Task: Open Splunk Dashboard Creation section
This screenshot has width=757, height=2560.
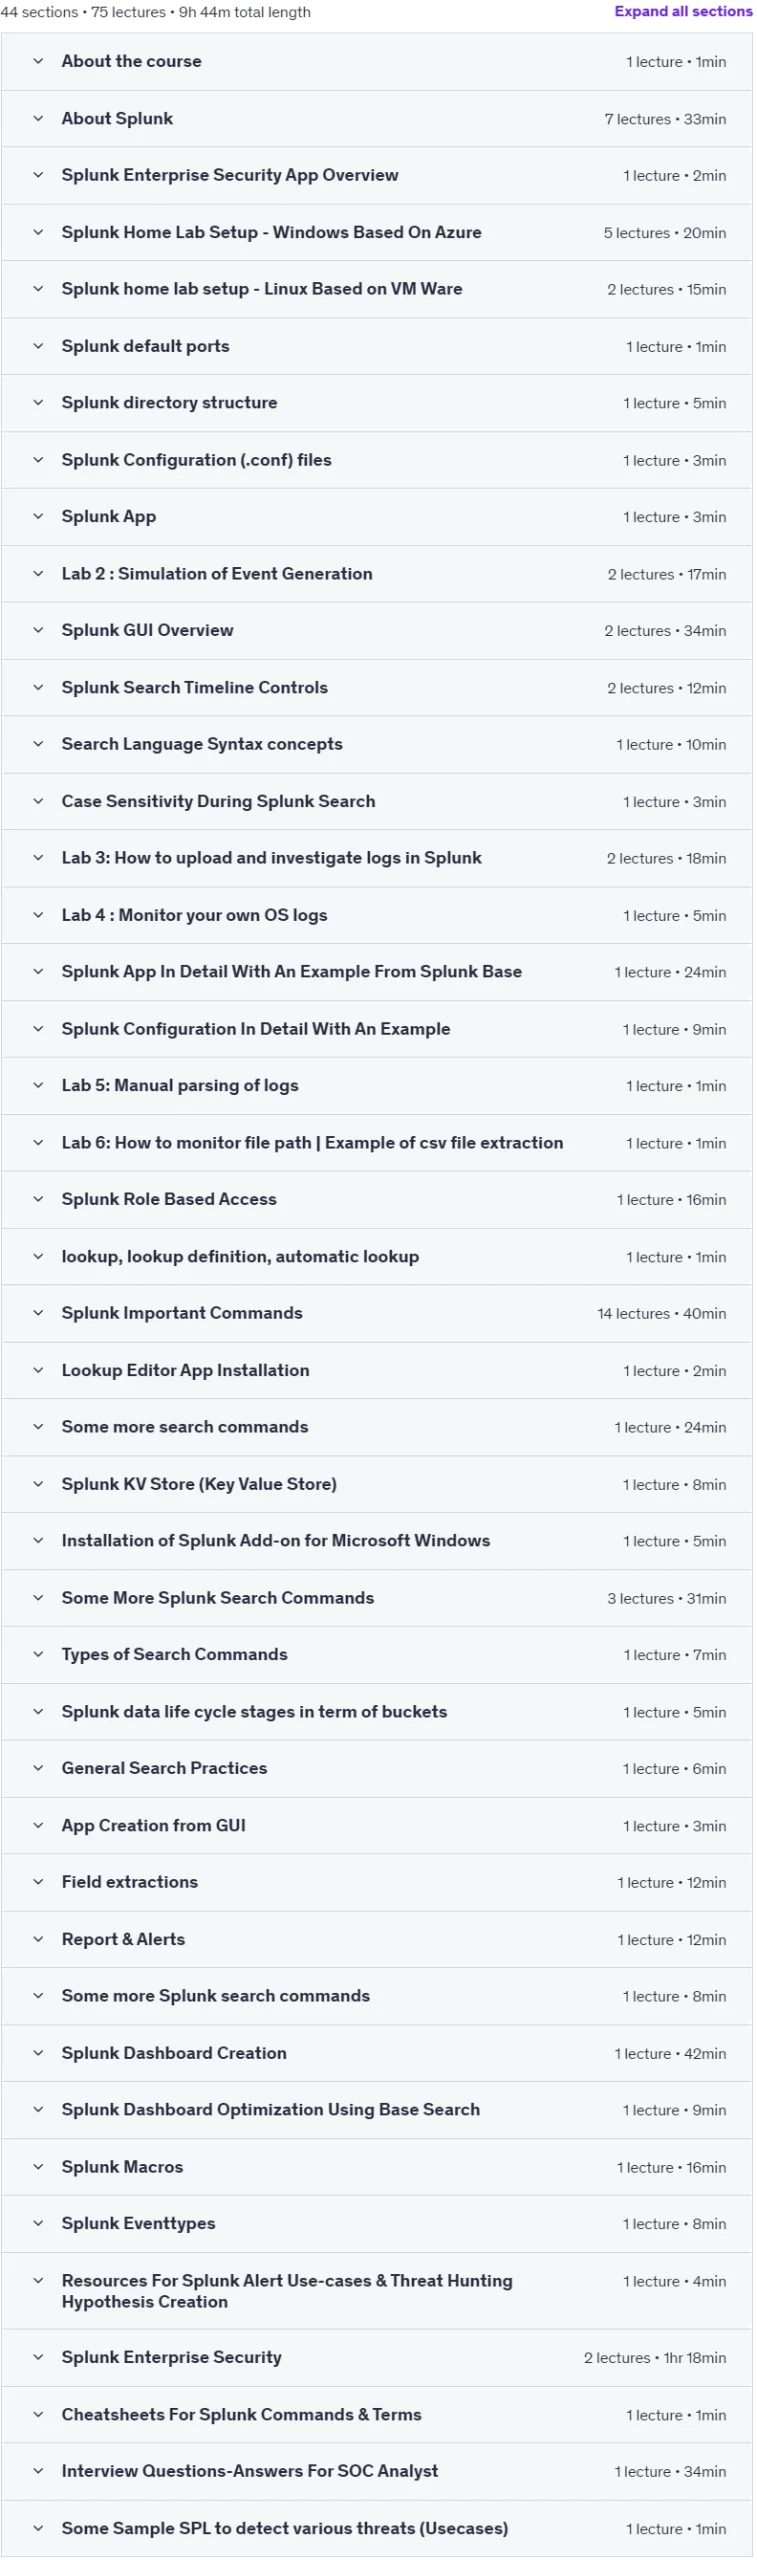Action: [x=377, y=2053]
